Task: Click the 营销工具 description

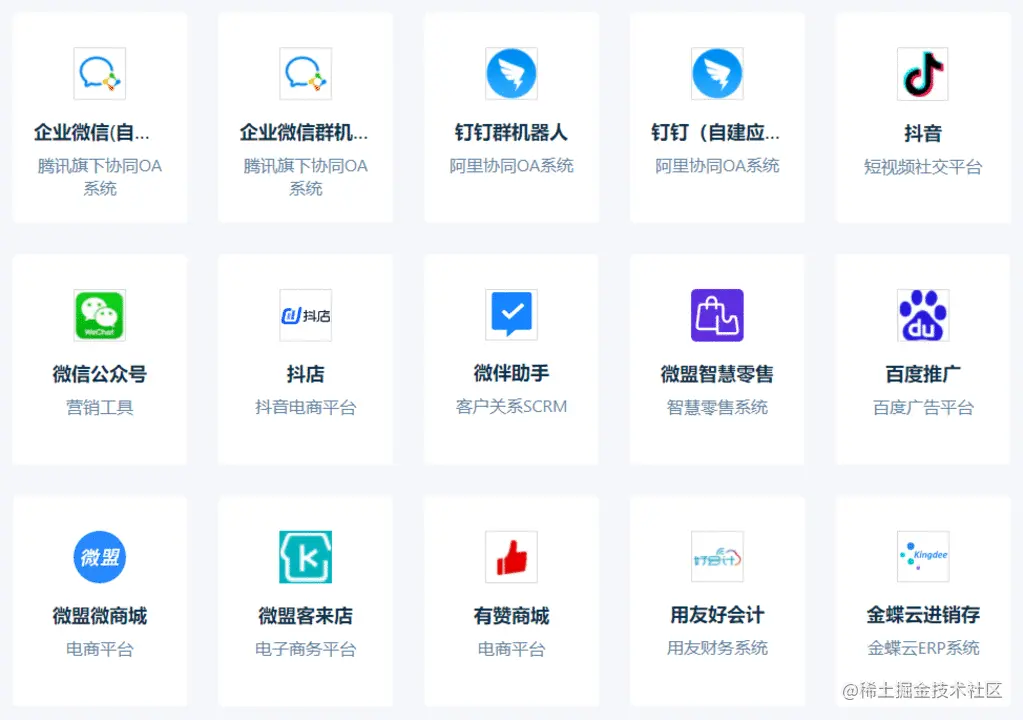Action: click(99, 408)
